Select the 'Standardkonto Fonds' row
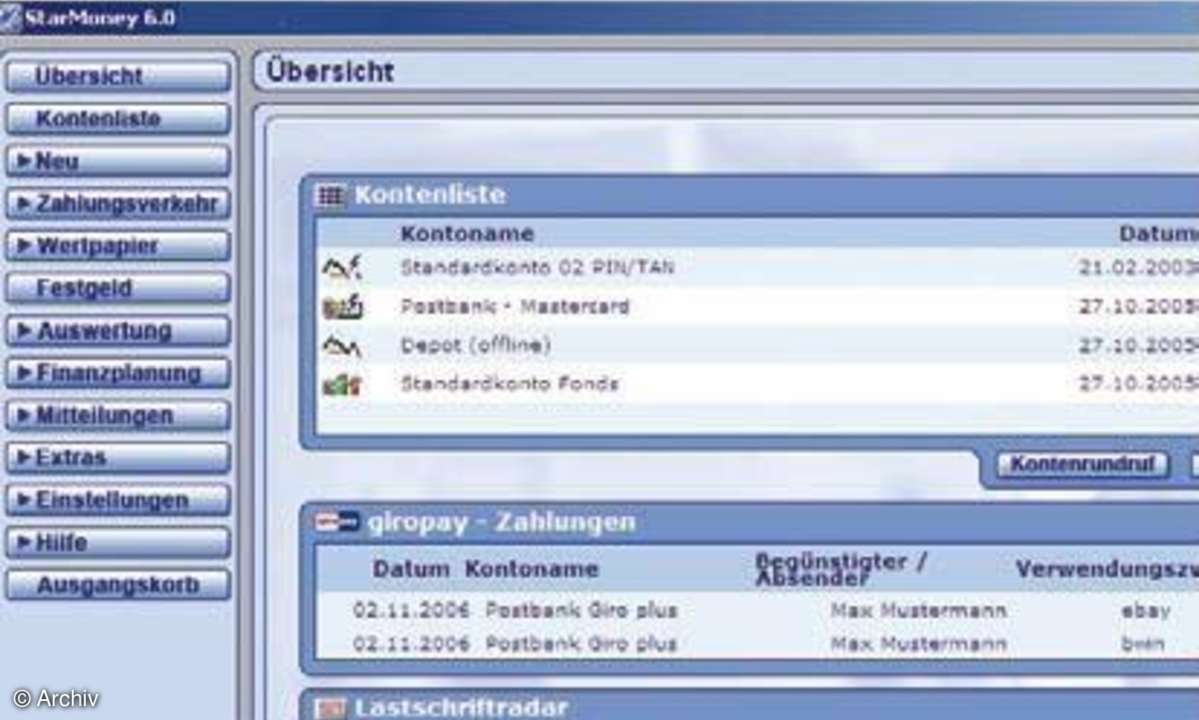This screenshot has width=1199, height=720. point(757,384)
